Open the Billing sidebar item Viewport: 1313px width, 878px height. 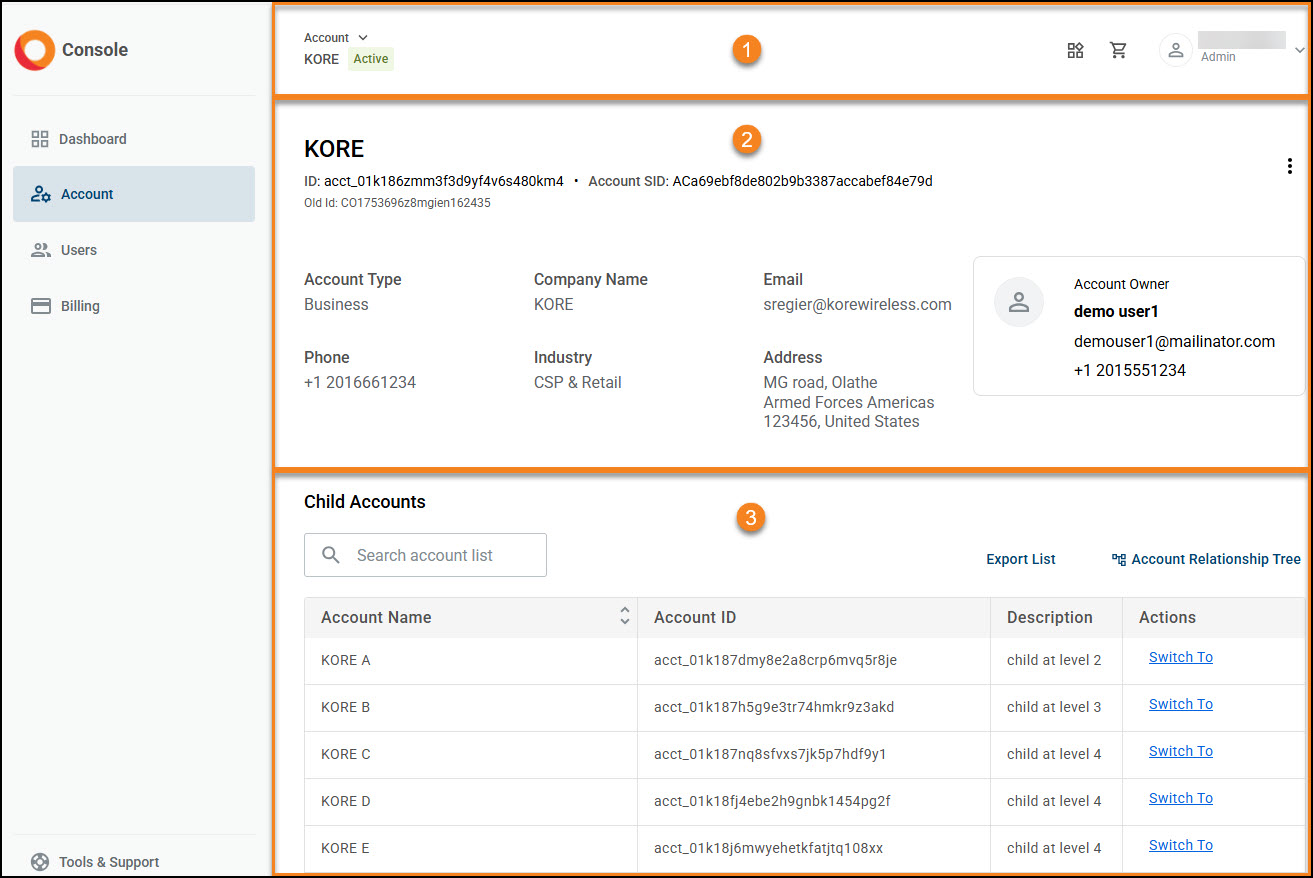[80, 306]
